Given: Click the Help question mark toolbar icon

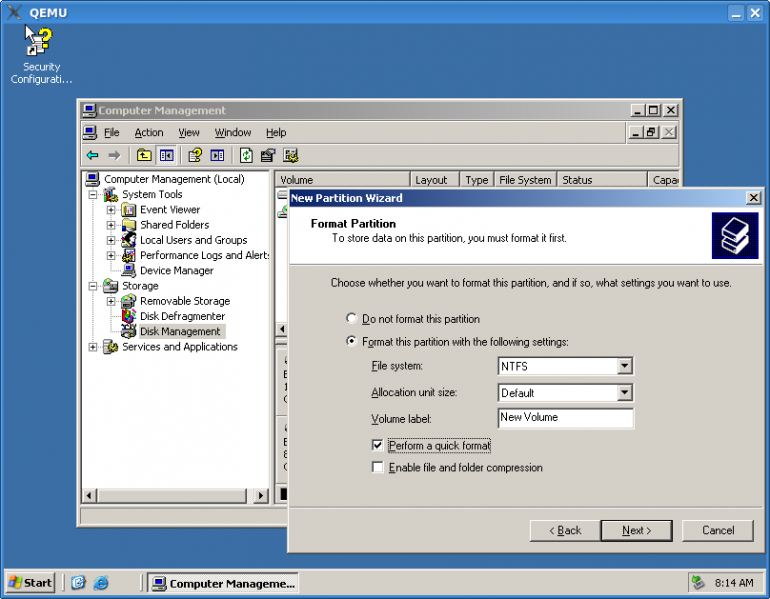Looking at the screenshot, I should pos(195,155).
